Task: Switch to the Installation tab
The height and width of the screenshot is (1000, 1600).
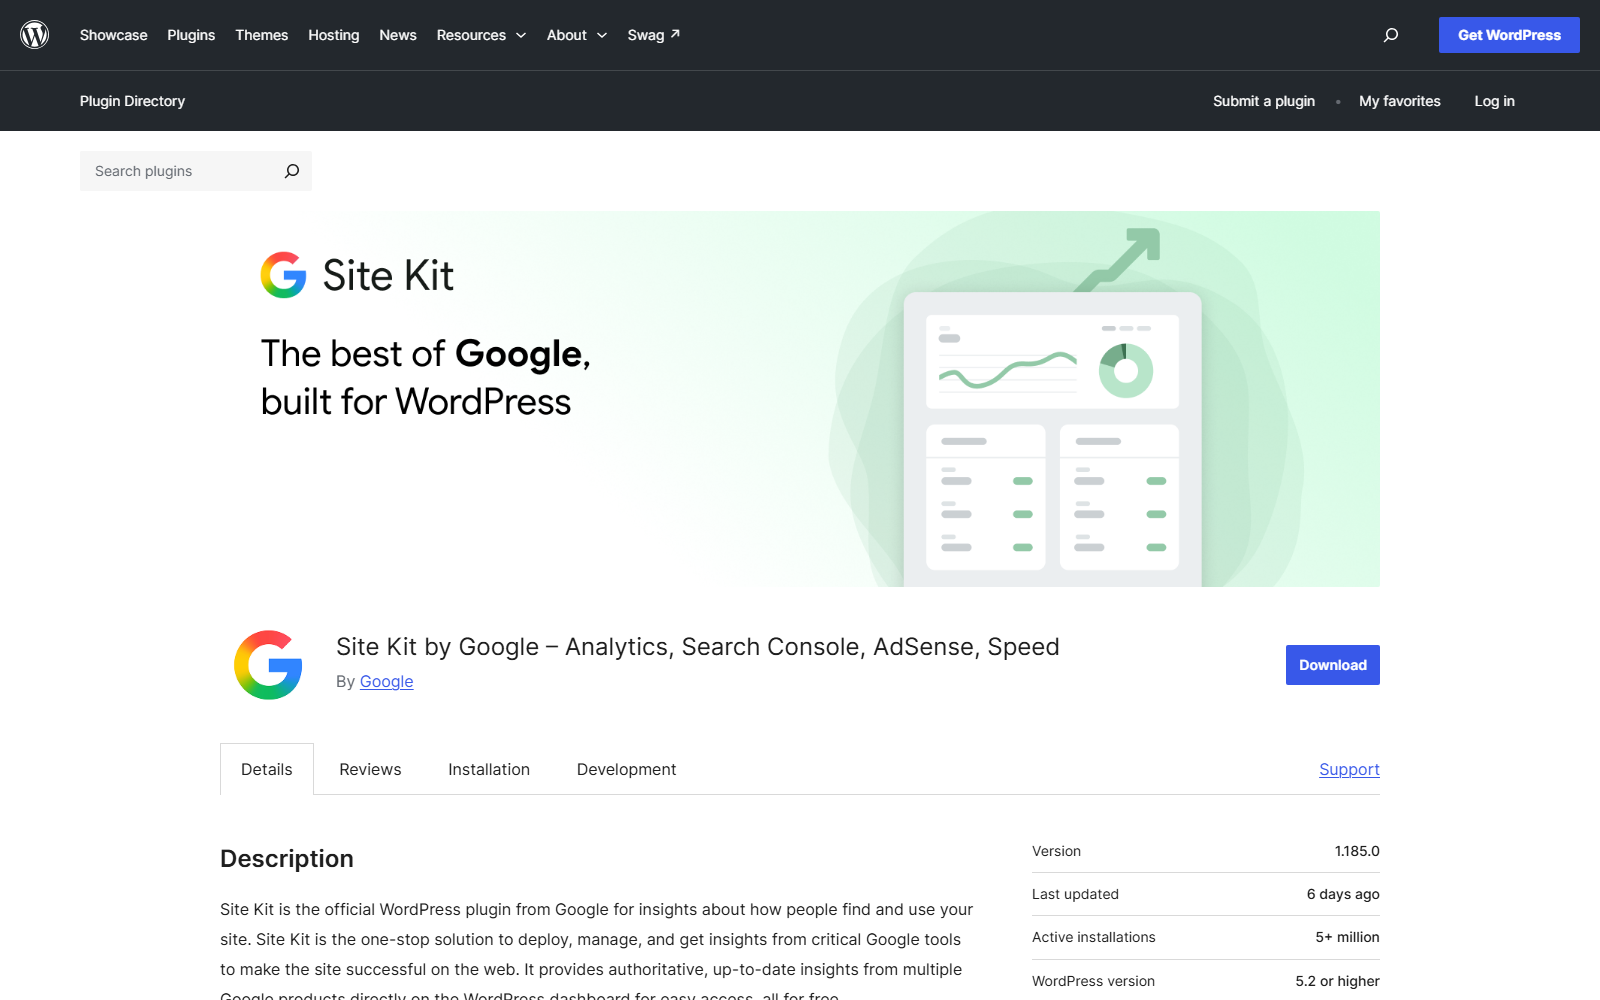Action: [x=489, y=769]
